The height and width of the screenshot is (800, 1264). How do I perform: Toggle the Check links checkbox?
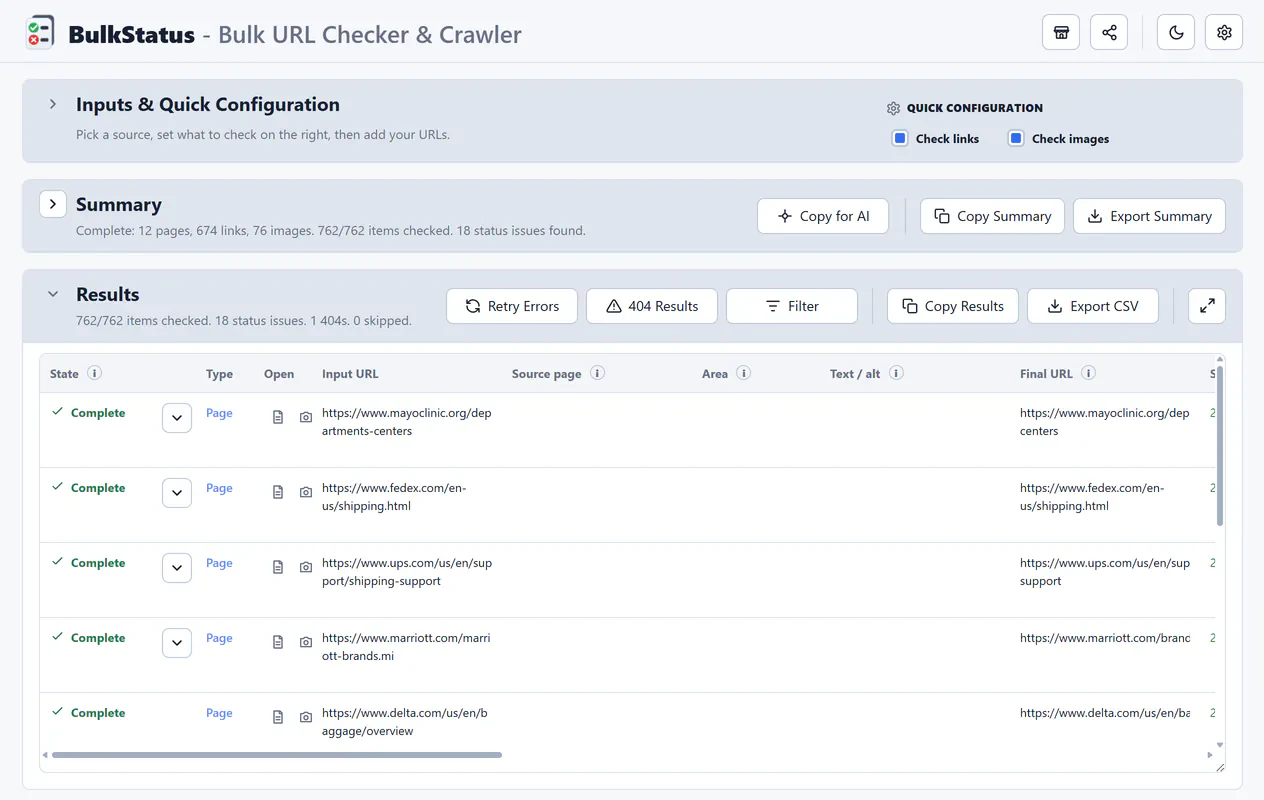click(900, 138)
